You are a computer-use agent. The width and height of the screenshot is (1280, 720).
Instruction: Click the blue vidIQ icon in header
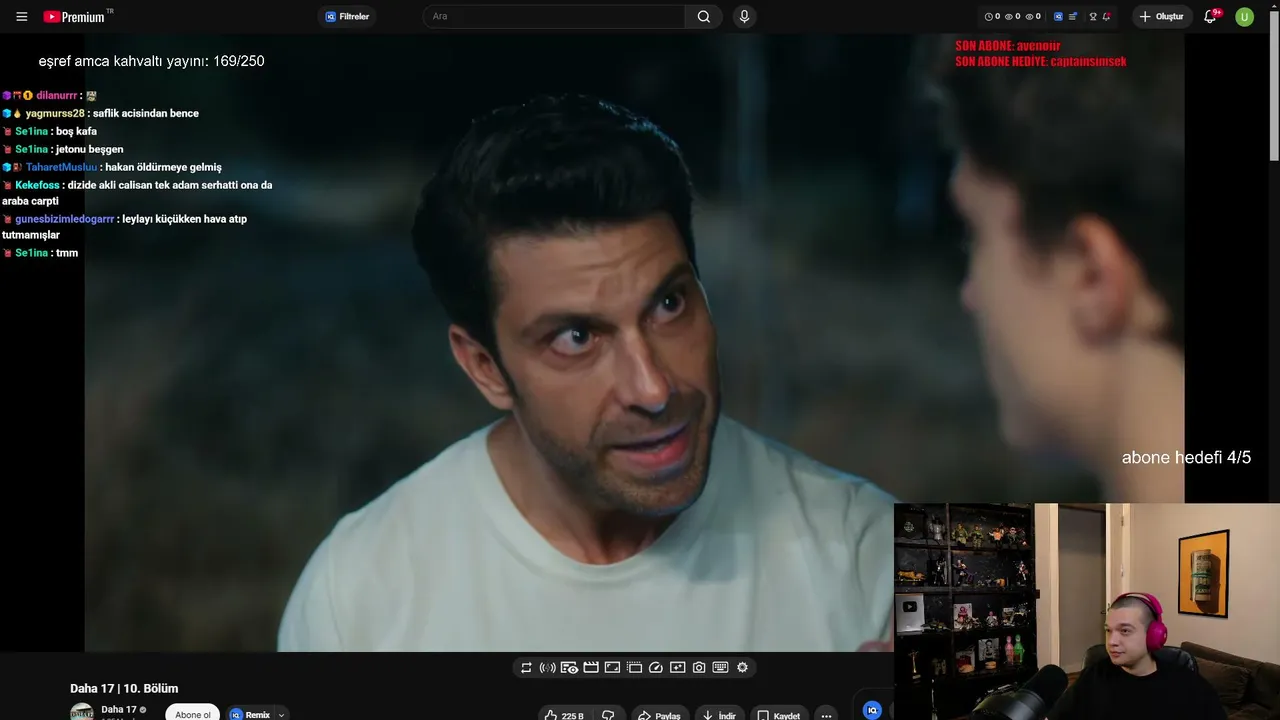(x=1058, y=17)
